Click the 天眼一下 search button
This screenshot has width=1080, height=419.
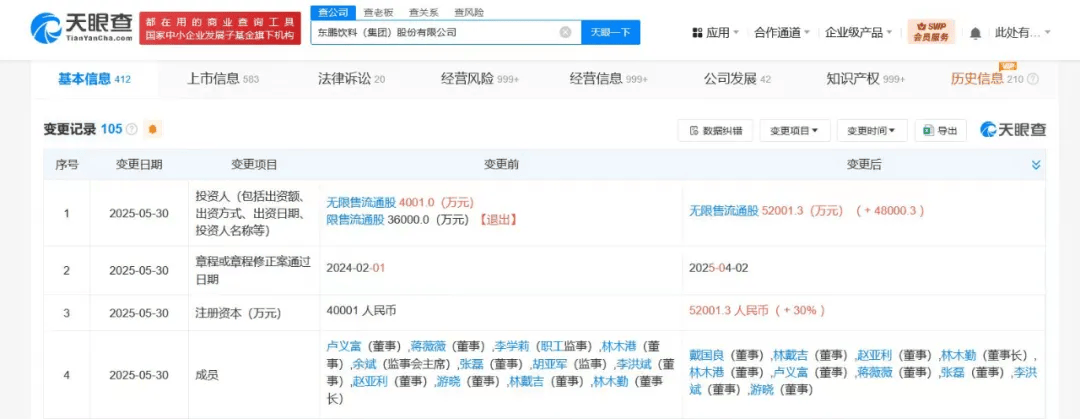[611, 32]
